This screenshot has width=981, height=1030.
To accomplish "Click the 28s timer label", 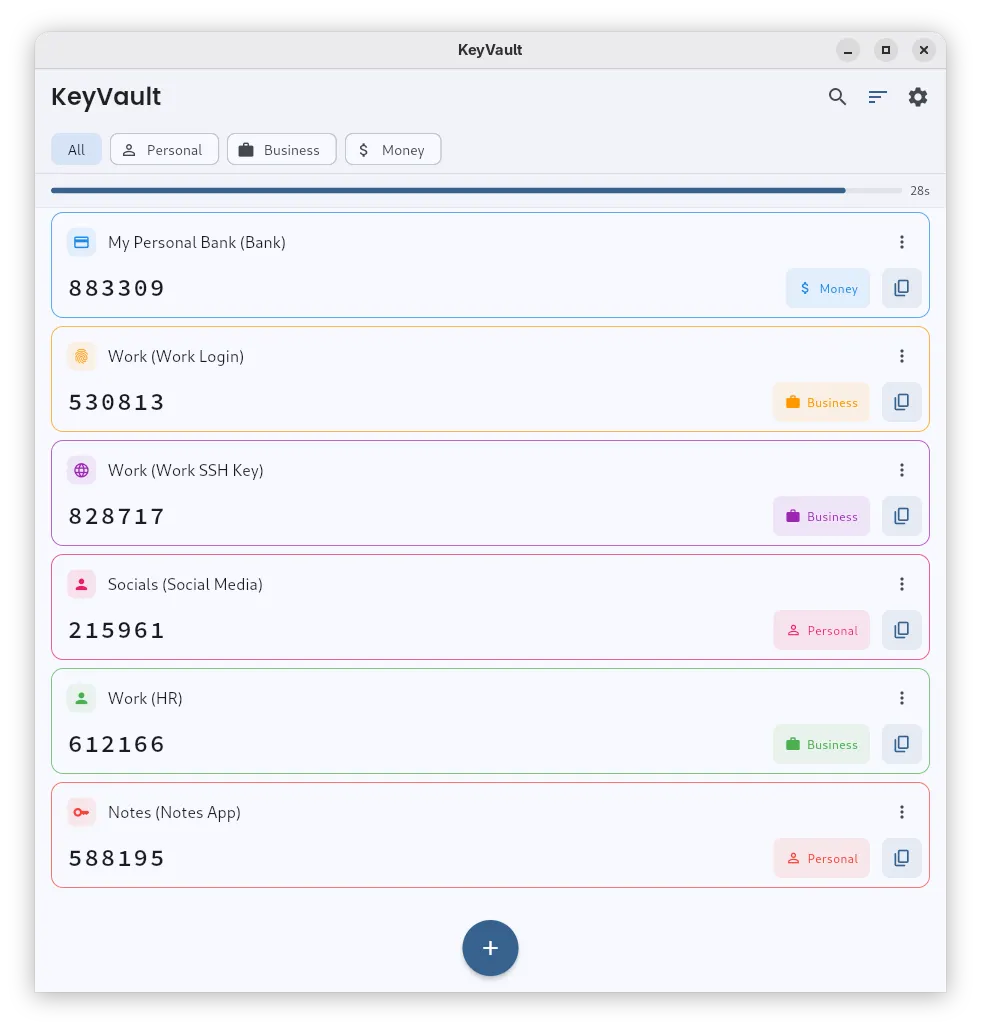I will [x=919, y=190].
